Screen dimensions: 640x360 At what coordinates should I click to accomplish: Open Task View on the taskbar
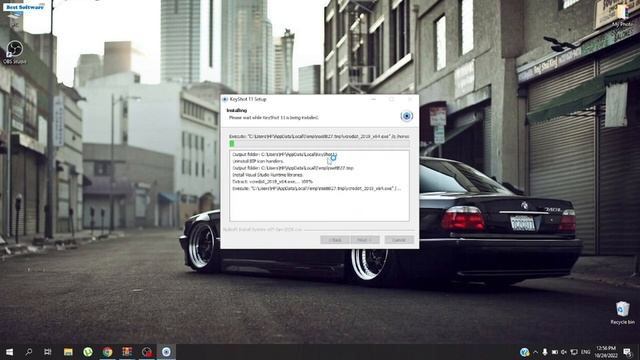(48, 352)
